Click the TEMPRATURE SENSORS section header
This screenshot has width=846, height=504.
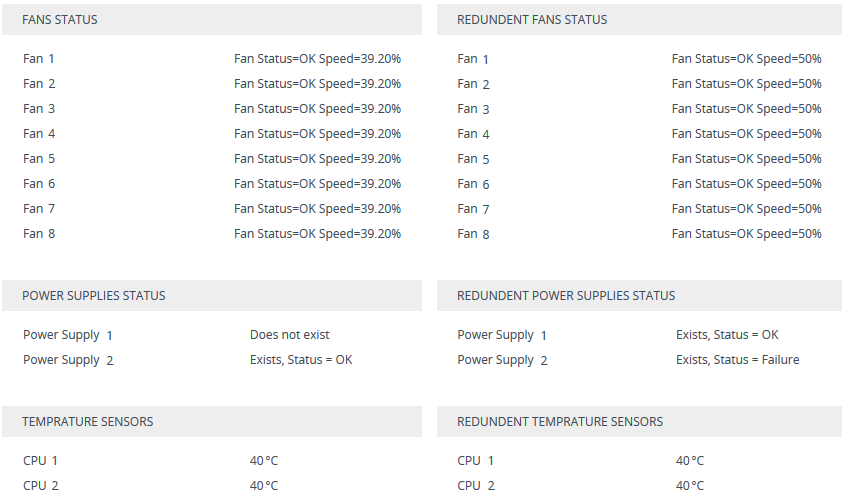pos(88,422)
